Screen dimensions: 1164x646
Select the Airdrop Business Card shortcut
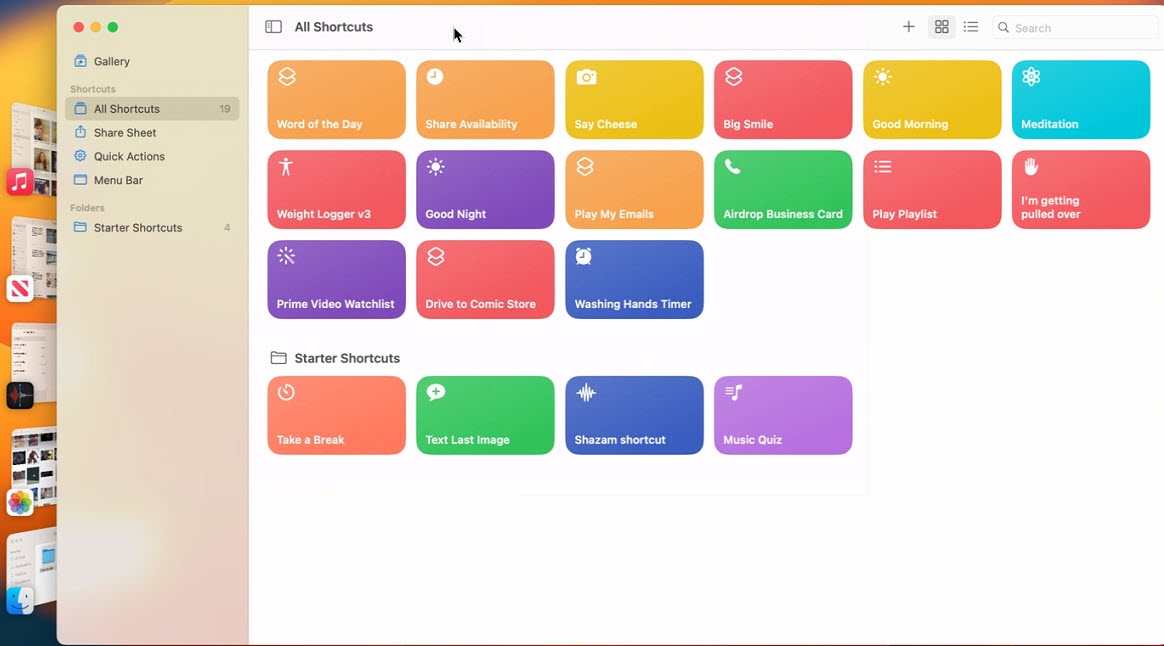(782, 189)
